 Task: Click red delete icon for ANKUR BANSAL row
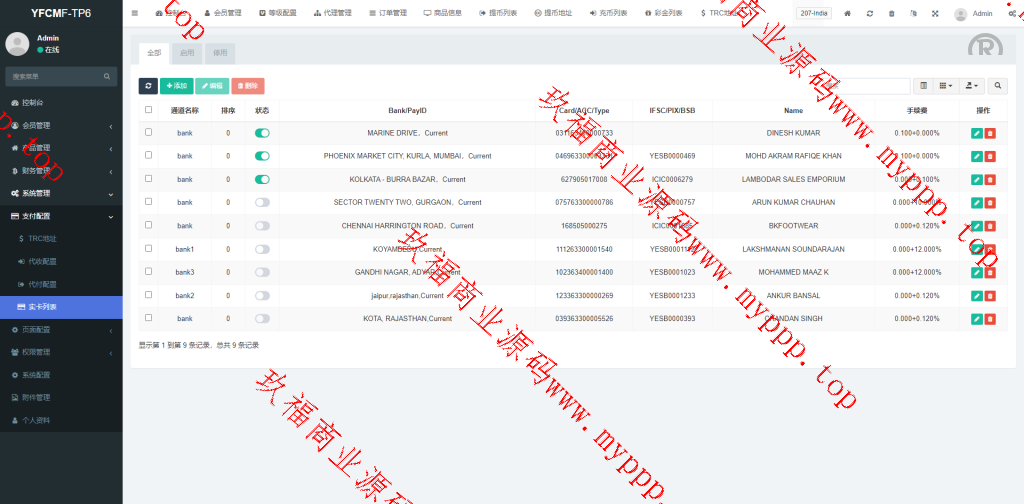pyautogui.click(x=990, y=295)
